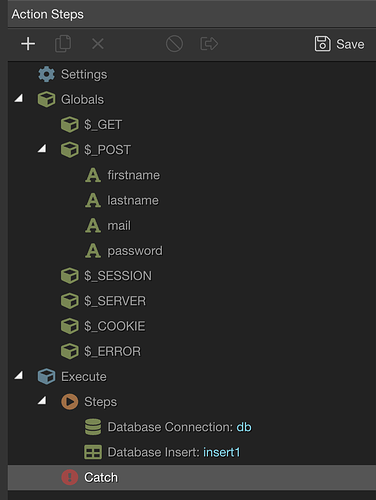Select the password POST variable
The image size is (376, 500).
(x=135, y=251)
